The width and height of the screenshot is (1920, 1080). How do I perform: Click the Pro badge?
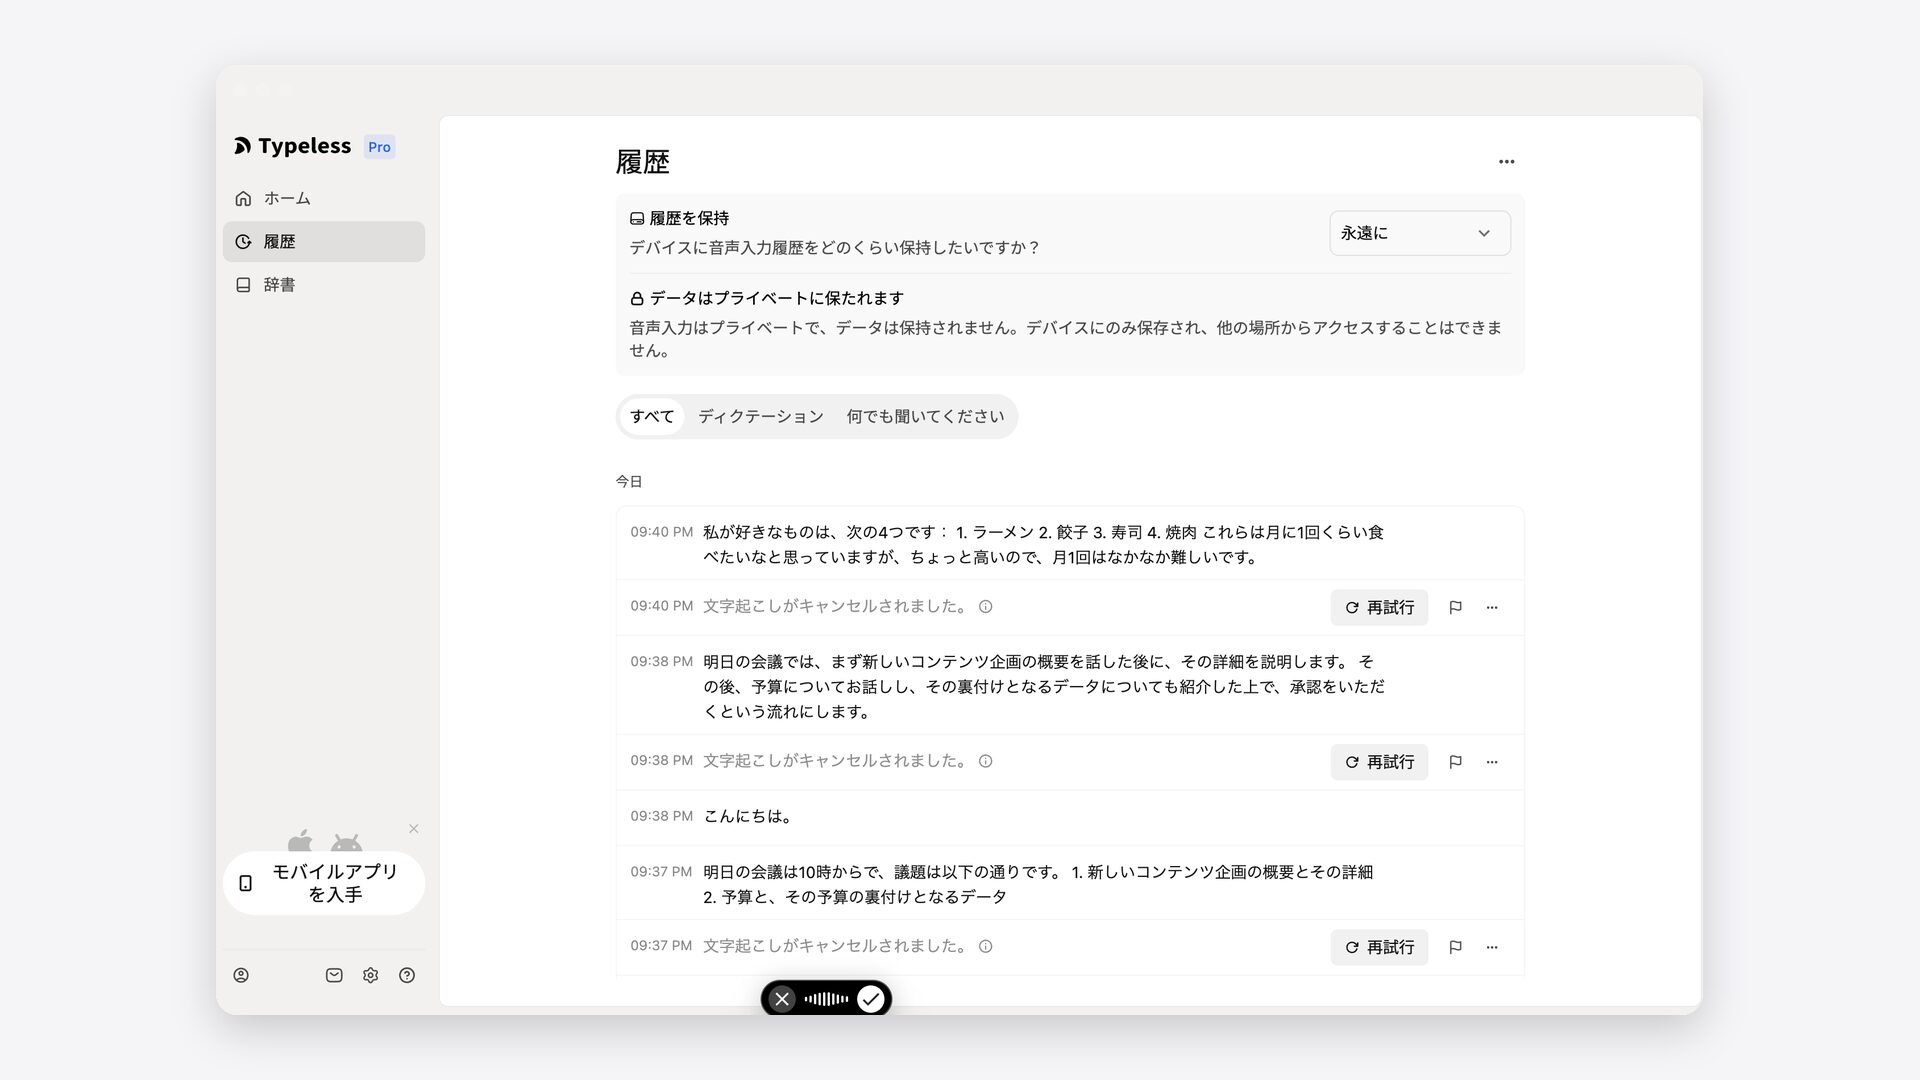(x=379, y=147)
